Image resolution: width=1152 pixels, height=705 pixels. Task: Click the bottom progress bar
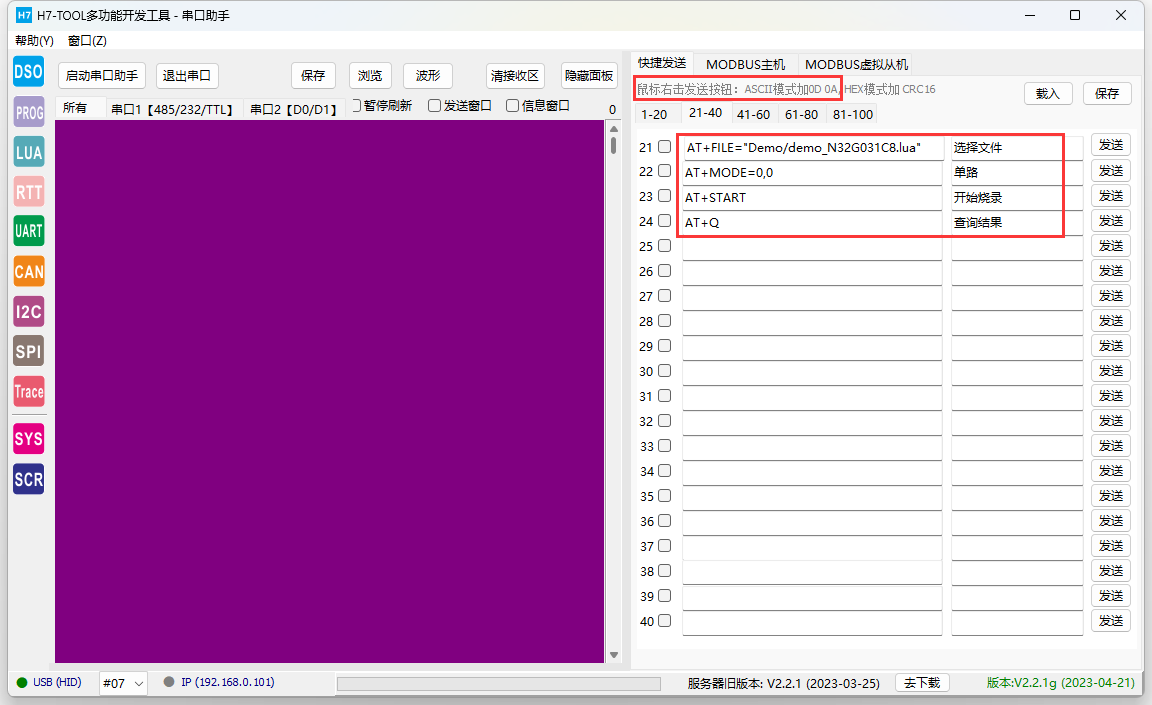coord(499,684)
